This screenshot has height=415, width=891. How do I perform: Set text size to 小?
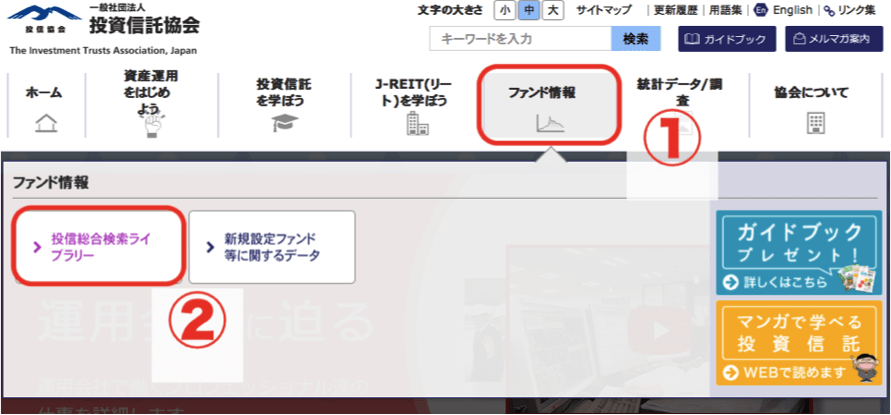(504, 10)
